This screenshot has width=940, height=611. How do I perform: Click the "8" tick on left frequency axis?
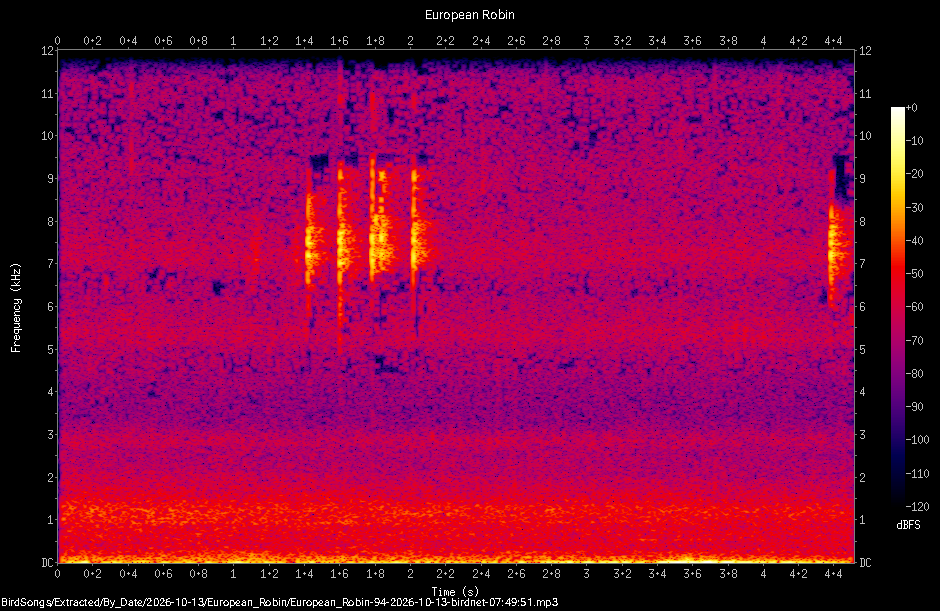(51, 221)
